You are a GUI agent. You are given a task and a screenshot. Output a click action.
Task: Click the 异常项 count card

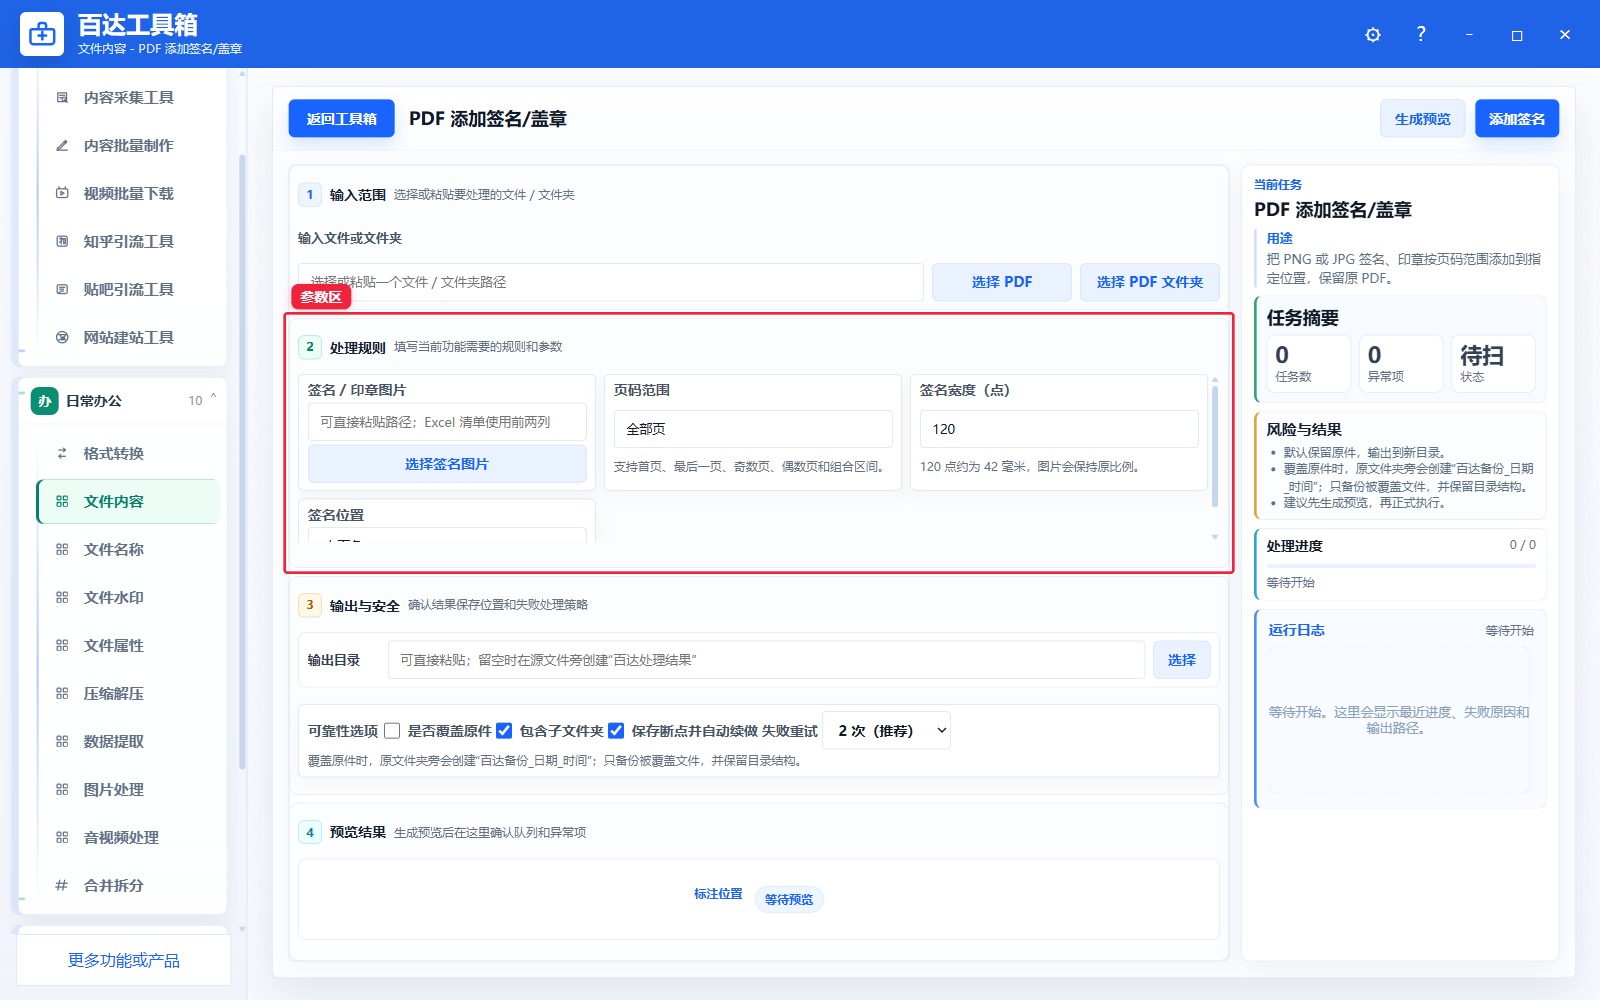click(x=1400, y=363)
